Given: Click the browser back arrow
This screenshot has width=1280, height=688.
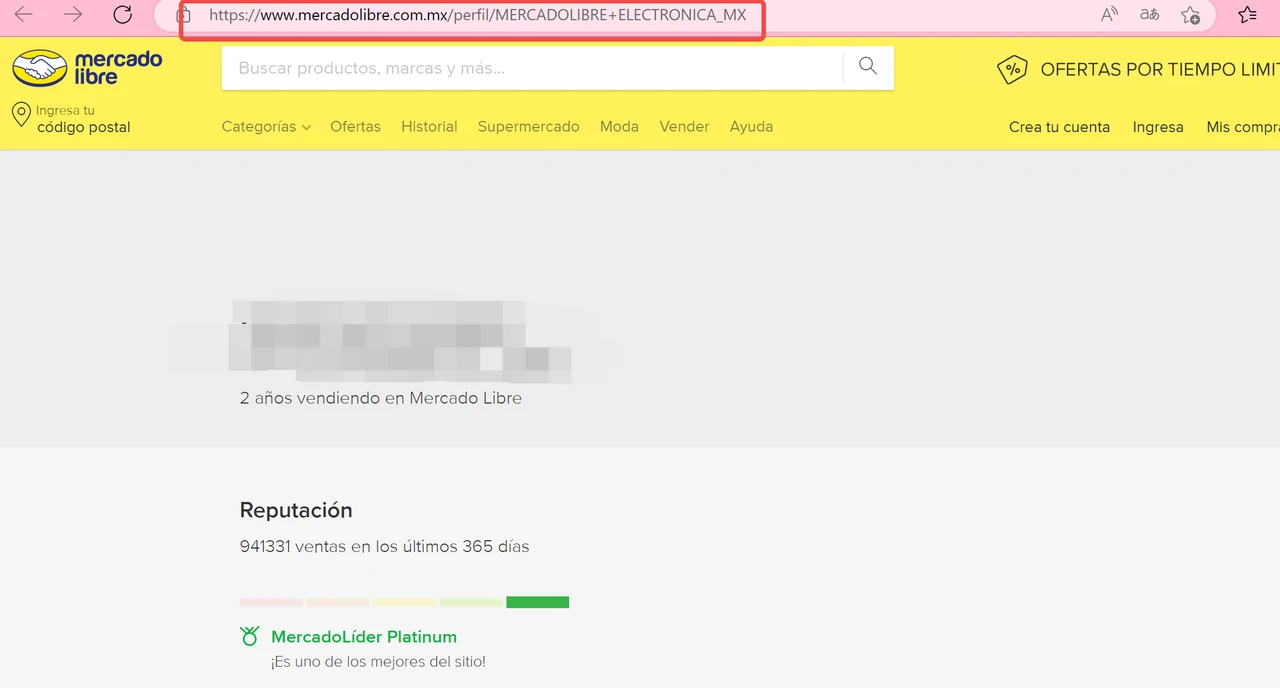Looking at the screenshot, I should click(23, 15).
